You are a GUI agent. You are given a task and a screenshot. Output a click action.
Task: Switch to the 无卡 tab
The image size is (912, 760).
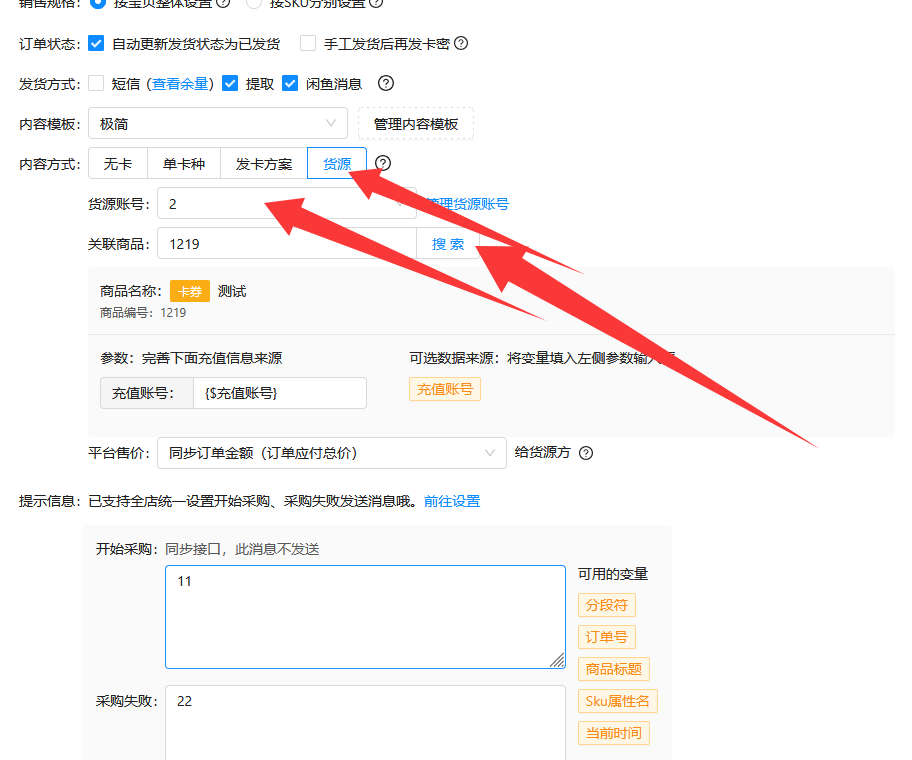pos(117,162)
